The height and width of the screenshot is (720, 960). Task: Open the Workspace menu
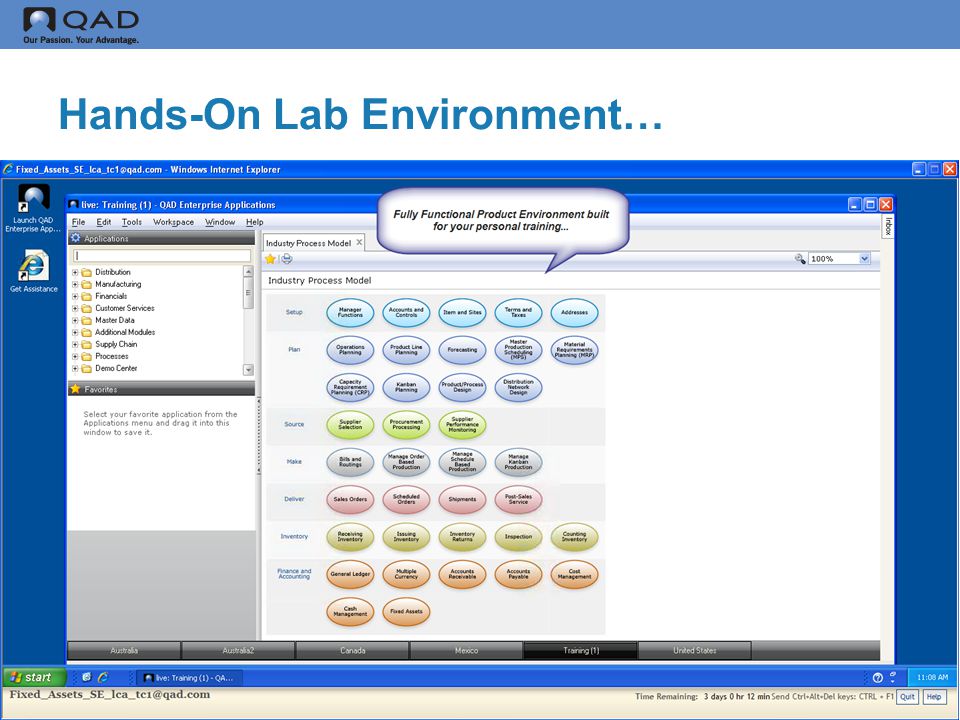point(173,222)
